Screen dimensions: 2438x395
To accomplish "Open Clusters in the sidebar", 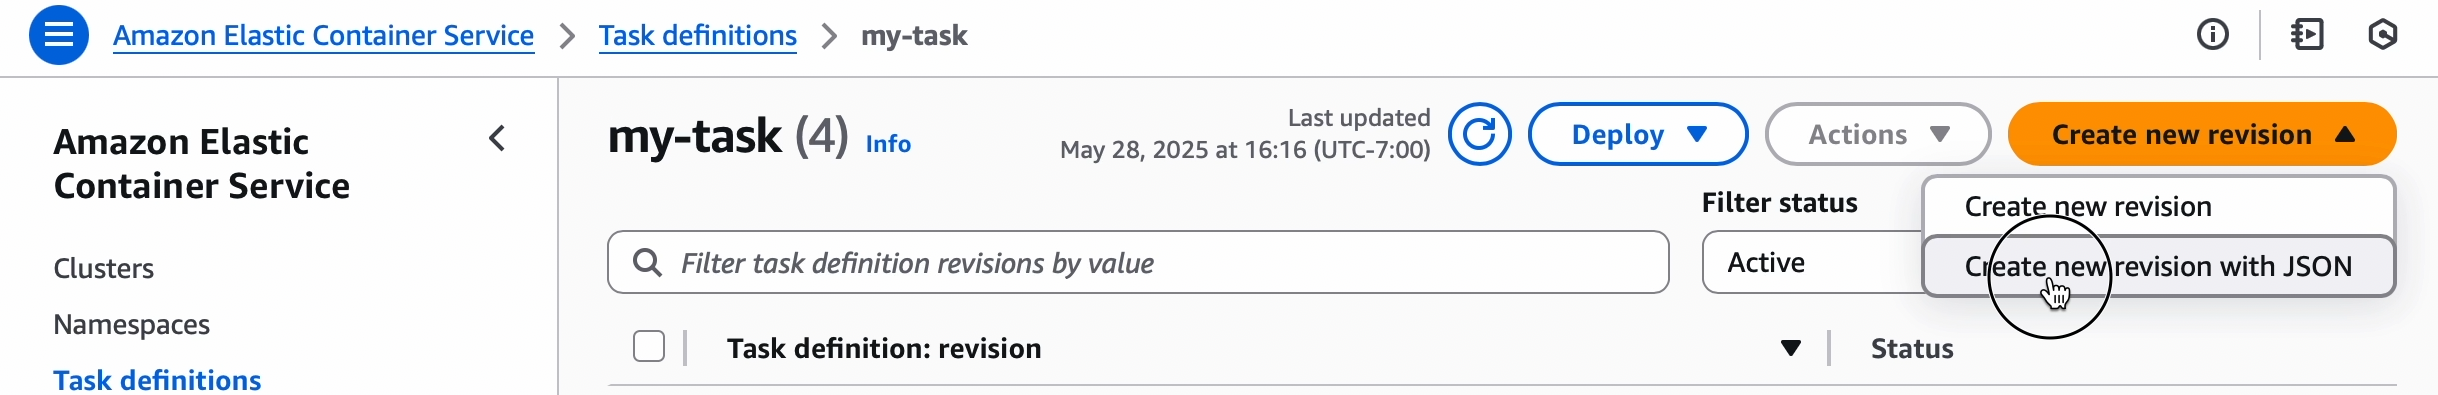I will point(104,268).
